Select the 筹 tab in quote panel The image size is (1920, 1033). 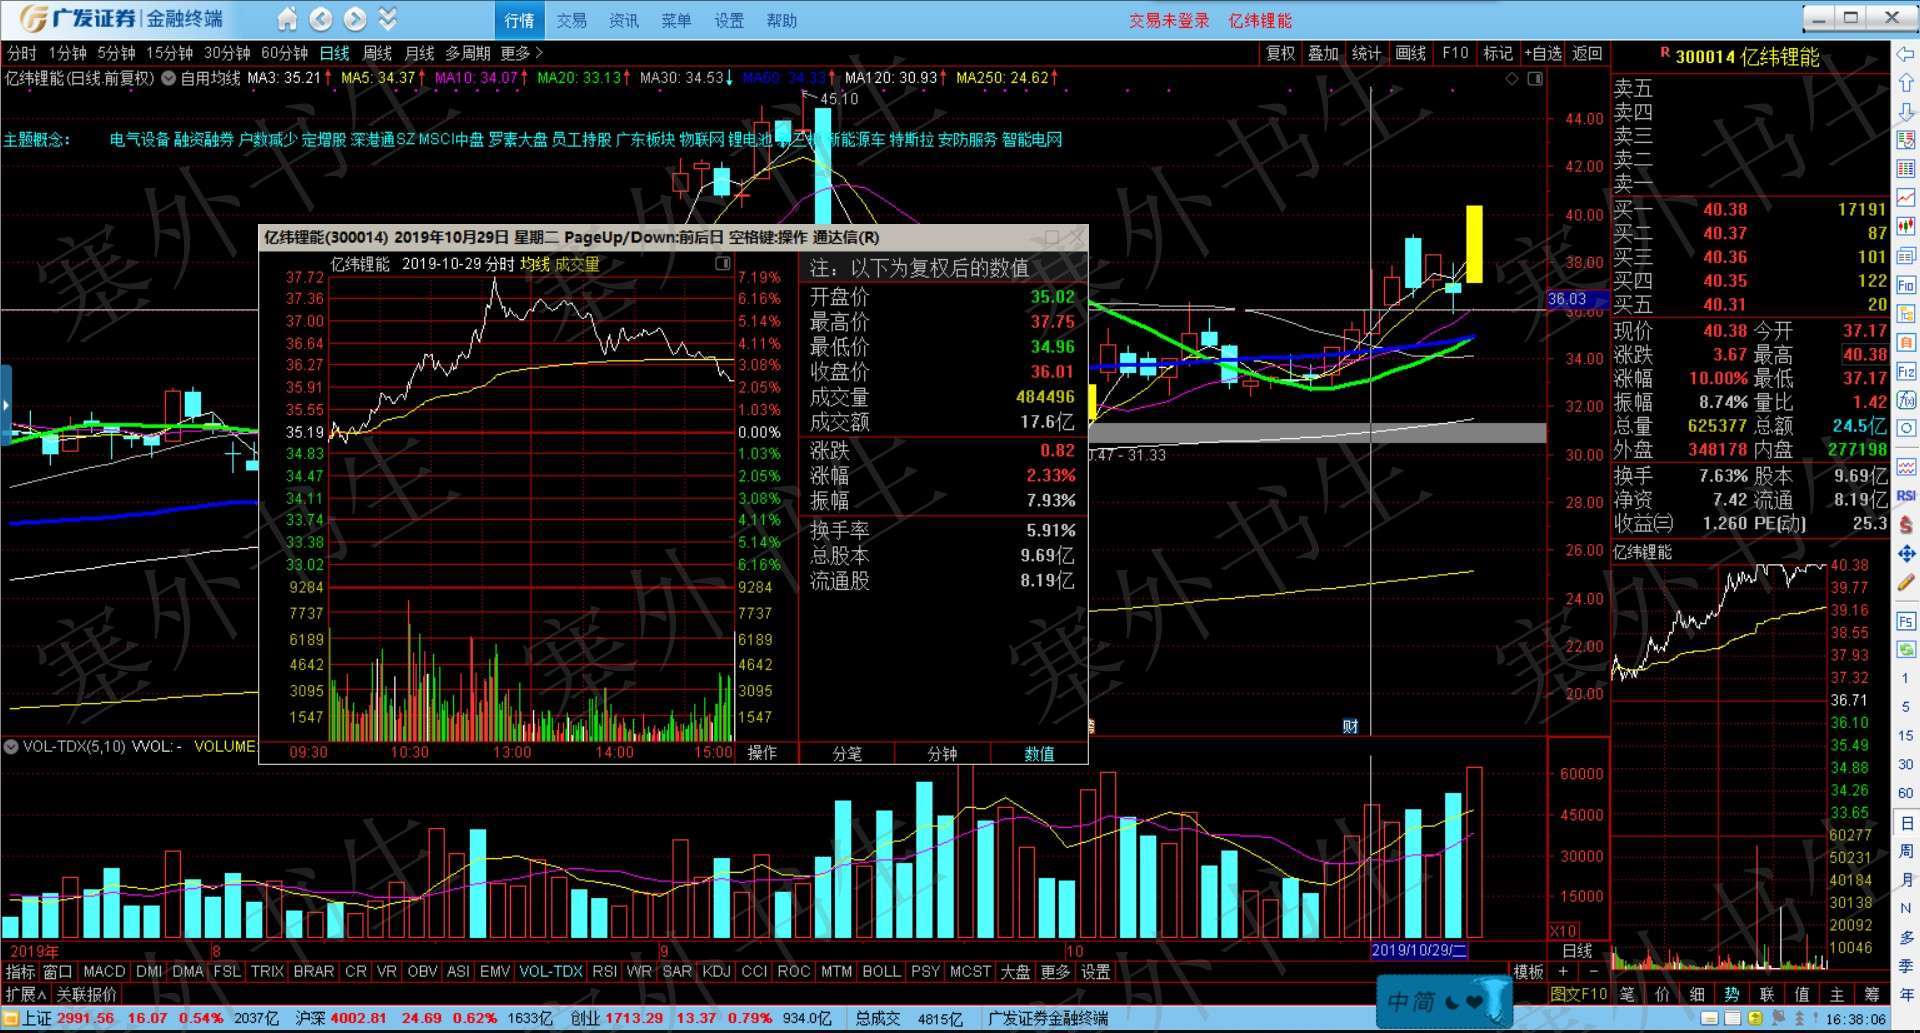(x=1872, y=994)
